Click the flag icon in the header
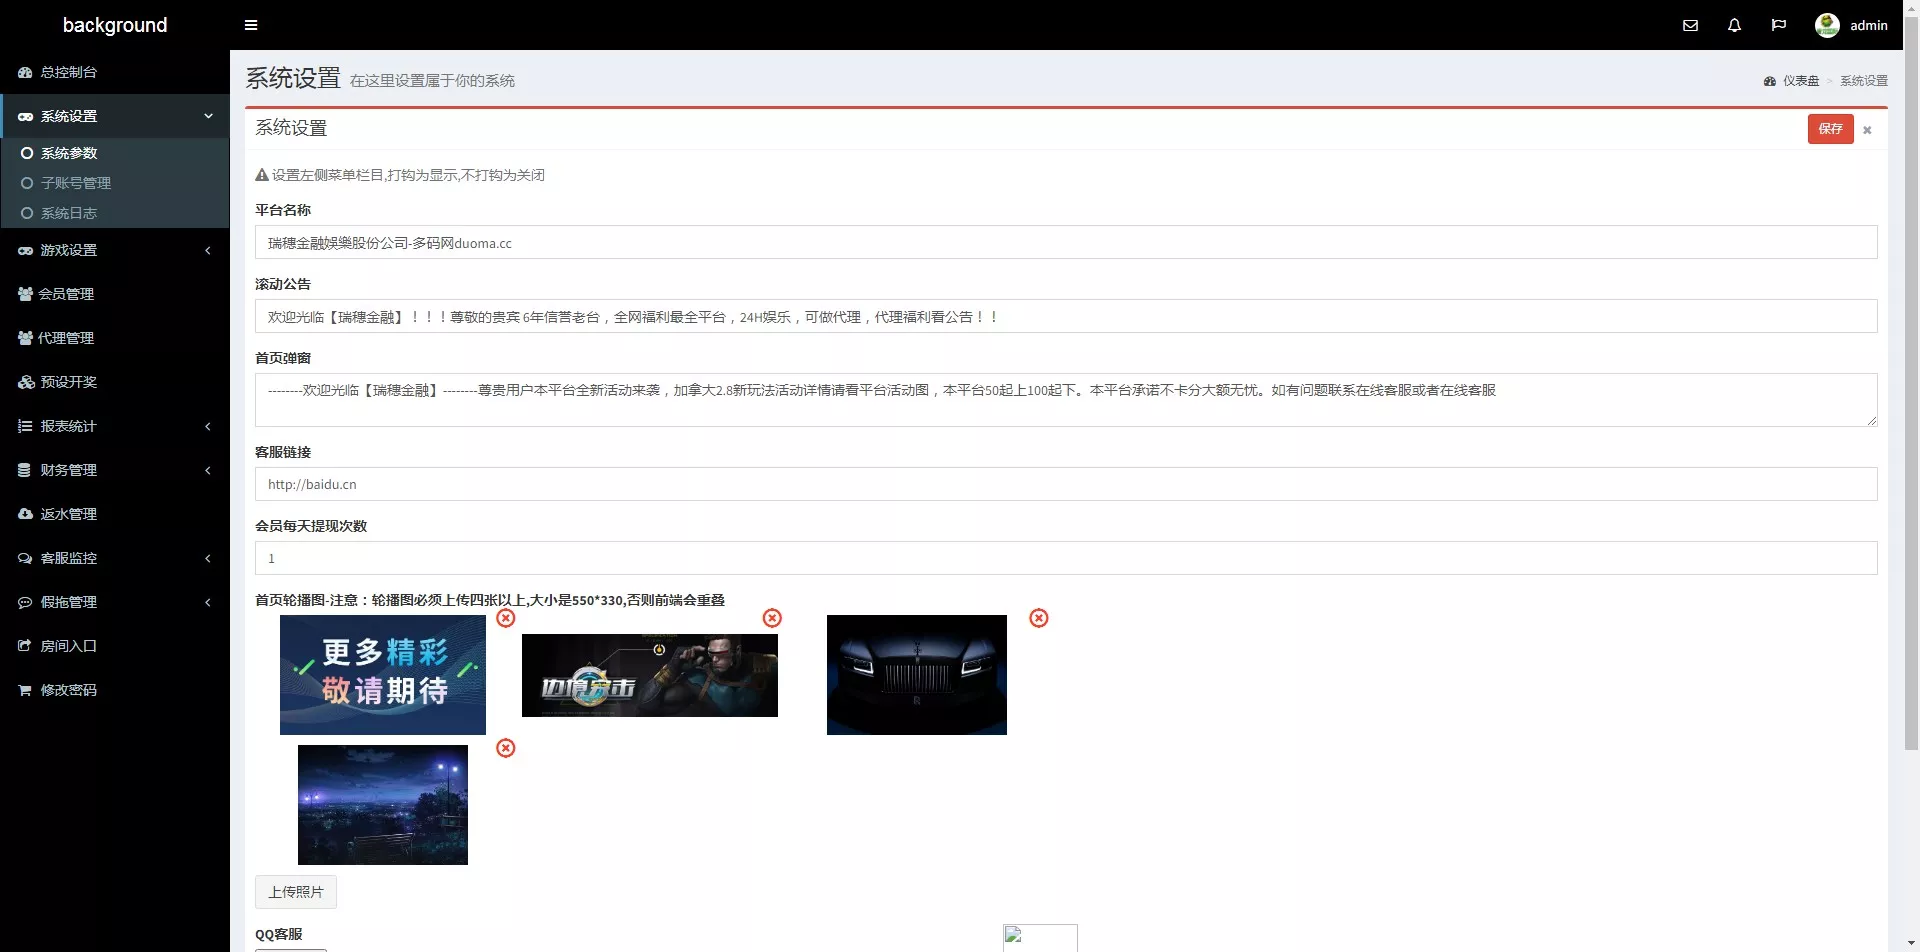 click(1779, 25)
